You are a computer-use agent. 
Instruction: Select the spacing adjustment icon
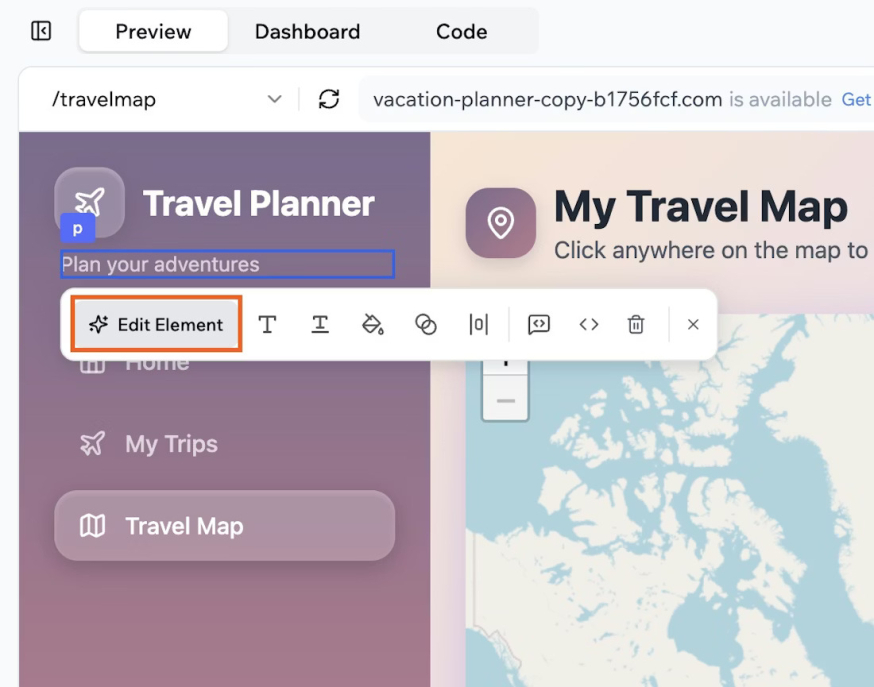479,324
